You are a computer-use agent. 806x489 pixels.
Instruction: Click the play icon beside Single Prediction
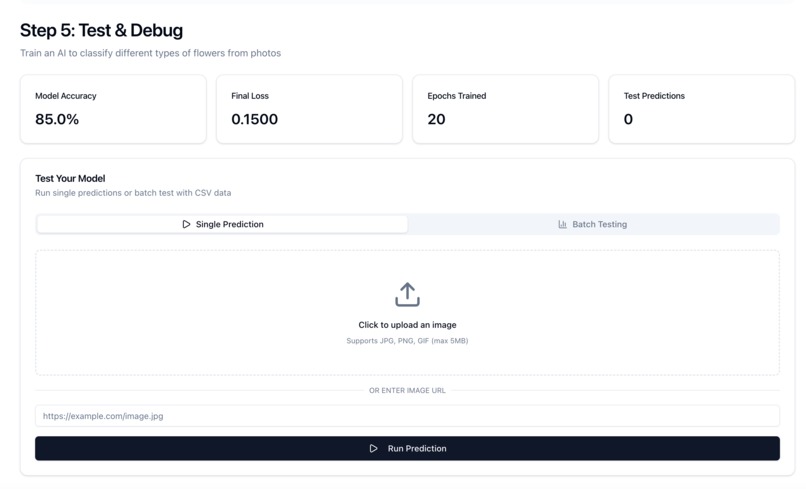(x=186, y=224)
